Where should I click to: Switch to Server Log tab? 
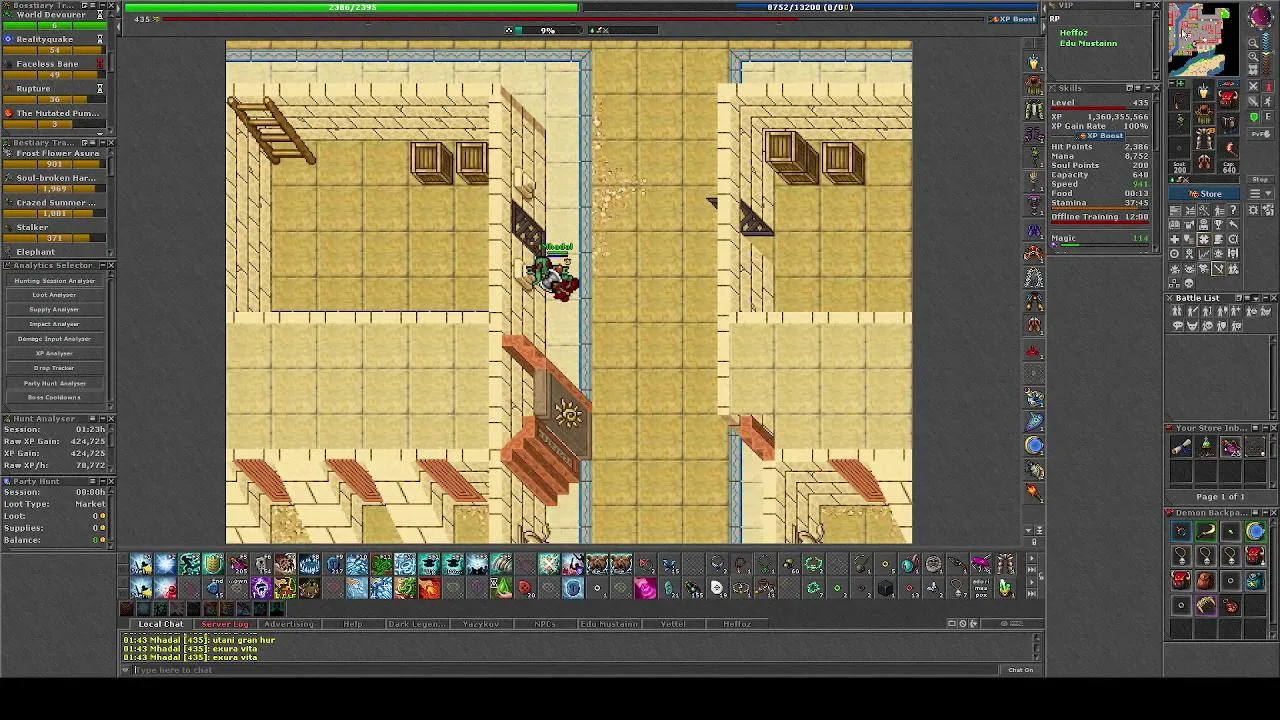[224, 624]
